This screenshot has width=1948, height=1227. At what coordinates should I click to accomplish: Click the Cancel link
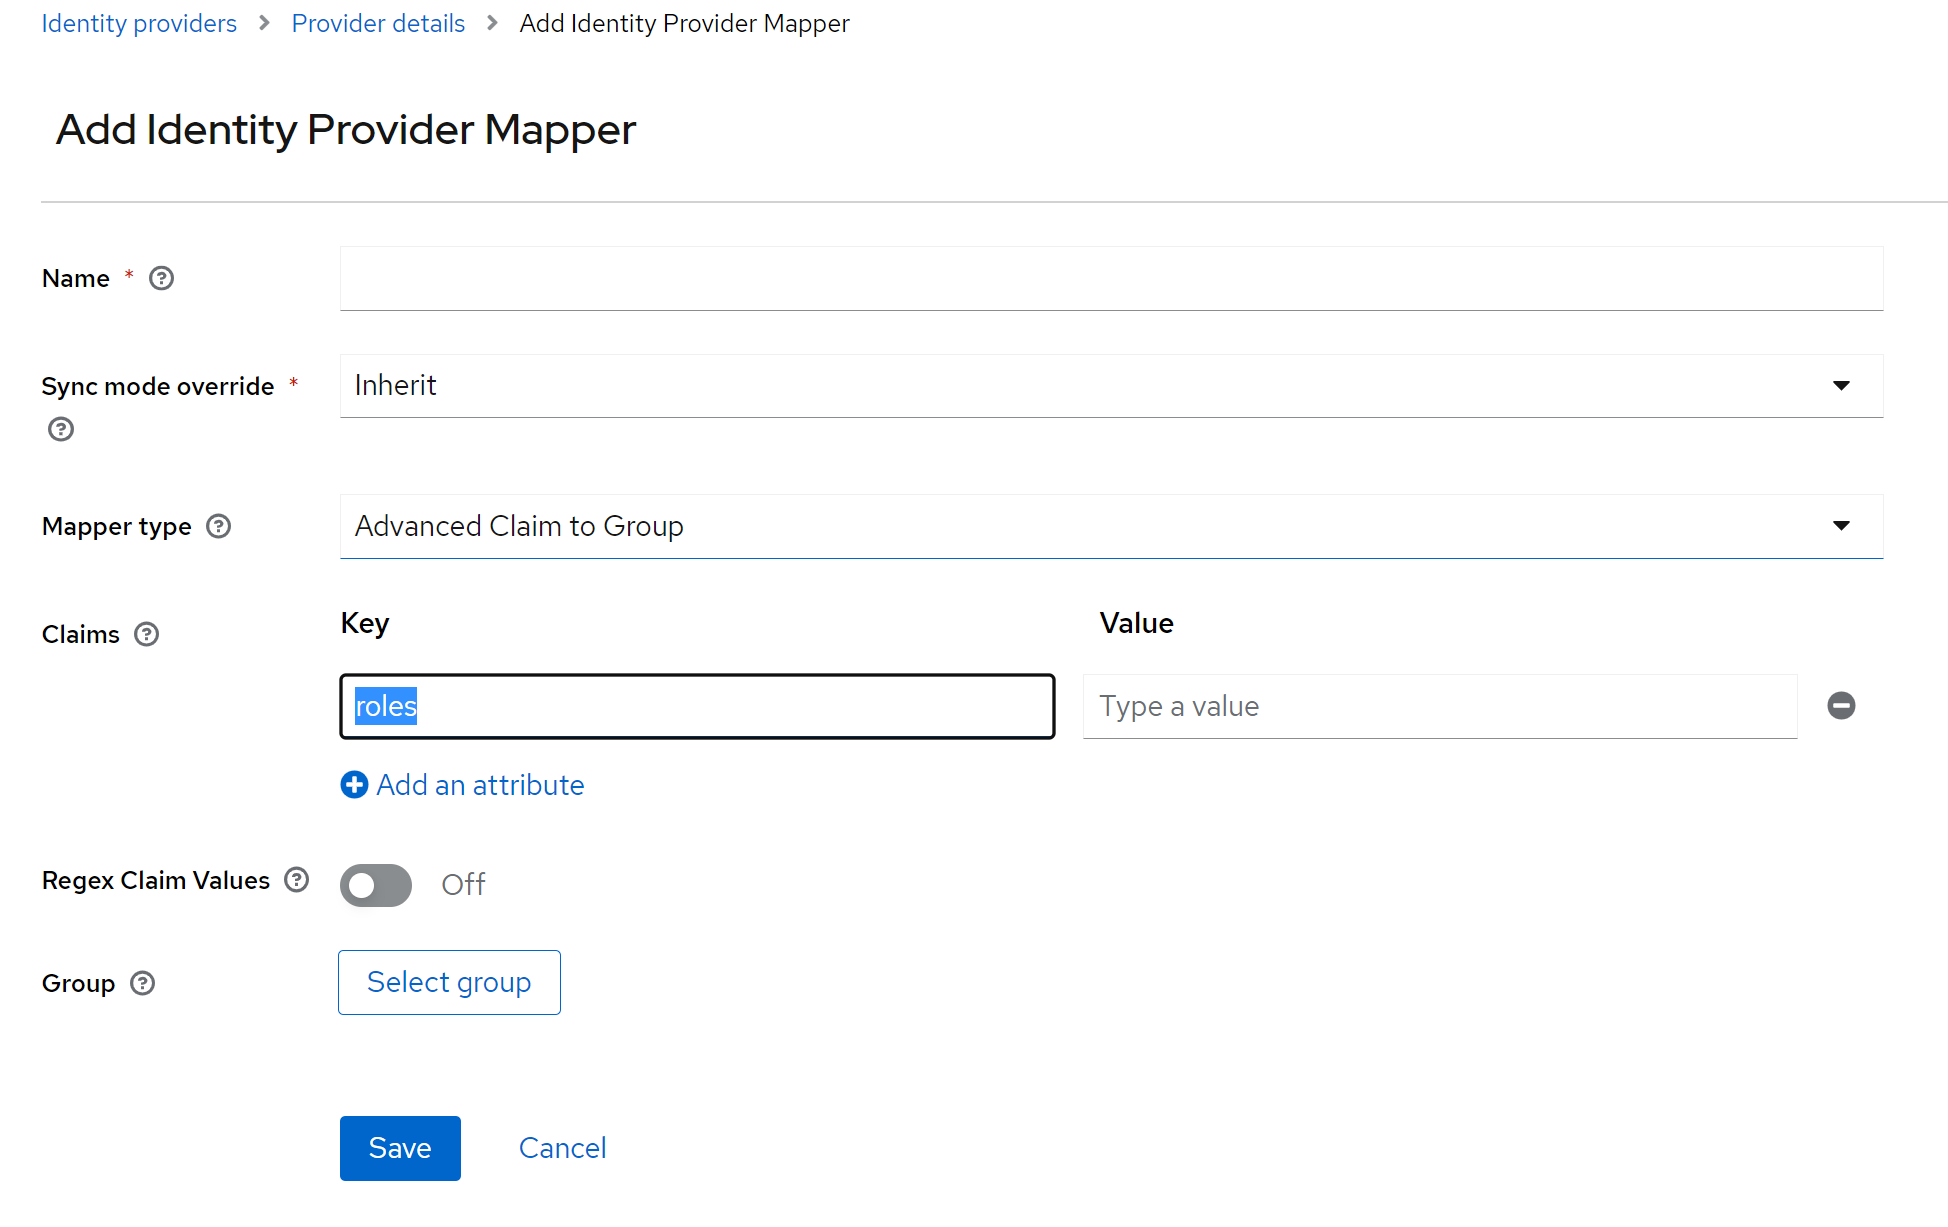click(x=562, y=1148)
